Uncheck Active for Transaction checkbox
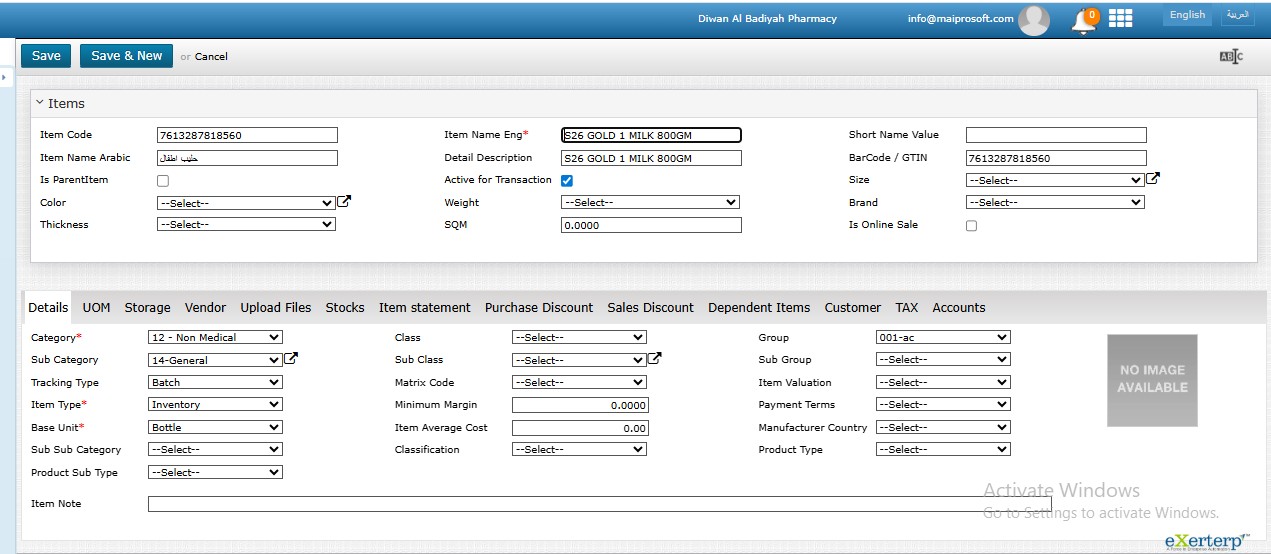This screenshot has width=1271, height=554. pyautogui.click(x=567, y=181)
